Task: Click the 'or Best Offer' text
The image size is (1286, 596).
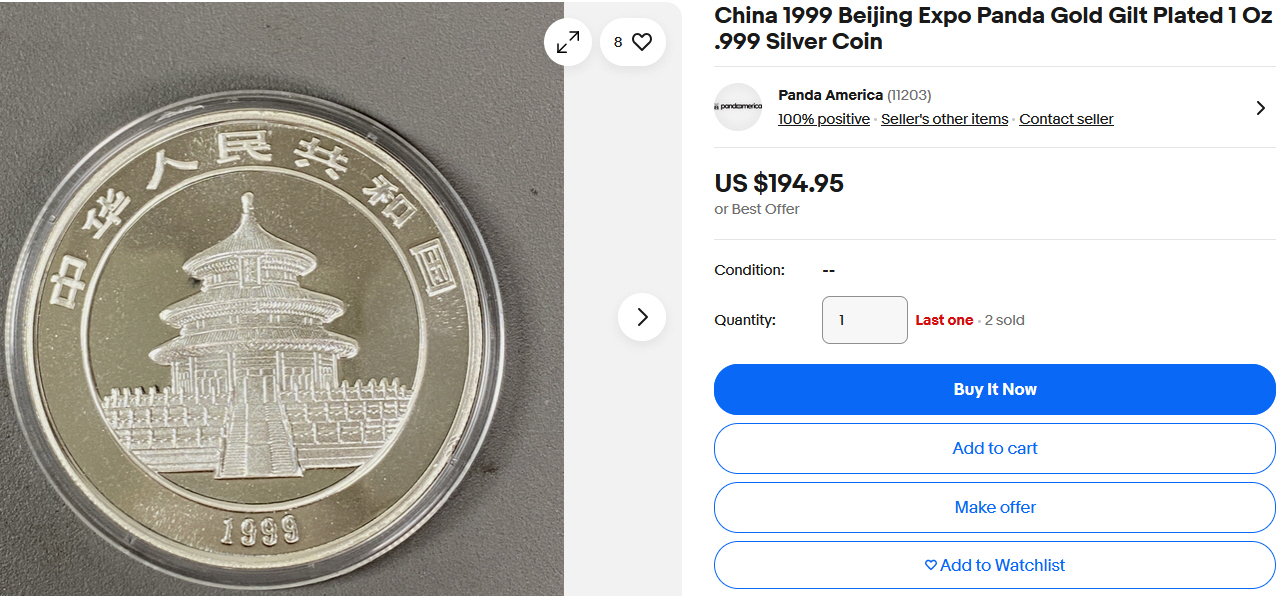Action: click(x=757, y=209)
